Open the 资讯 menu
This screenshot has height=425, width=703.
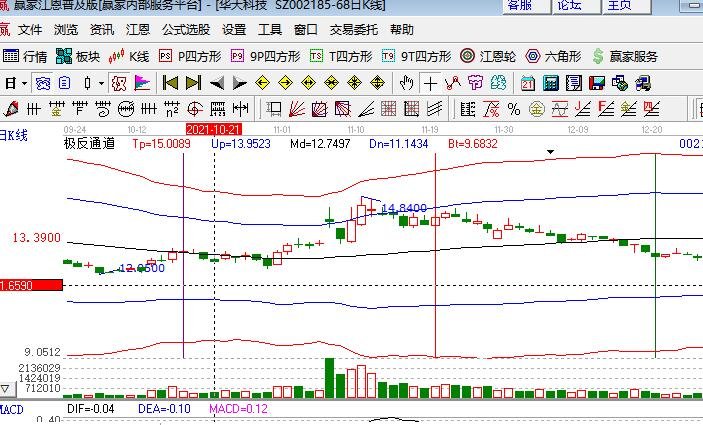pos(102,30)
